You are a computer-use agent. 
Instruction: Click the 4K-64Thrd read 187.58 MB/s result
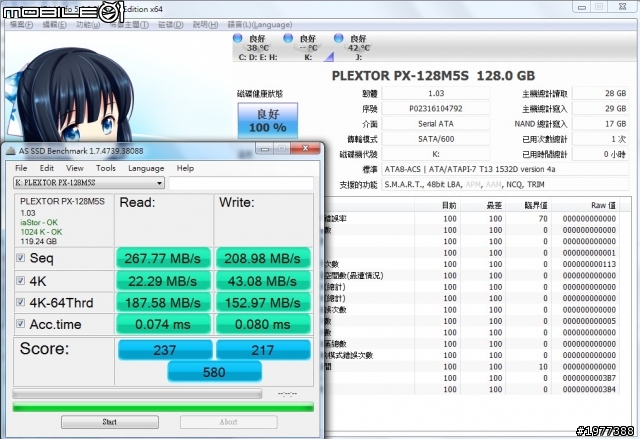163,303
